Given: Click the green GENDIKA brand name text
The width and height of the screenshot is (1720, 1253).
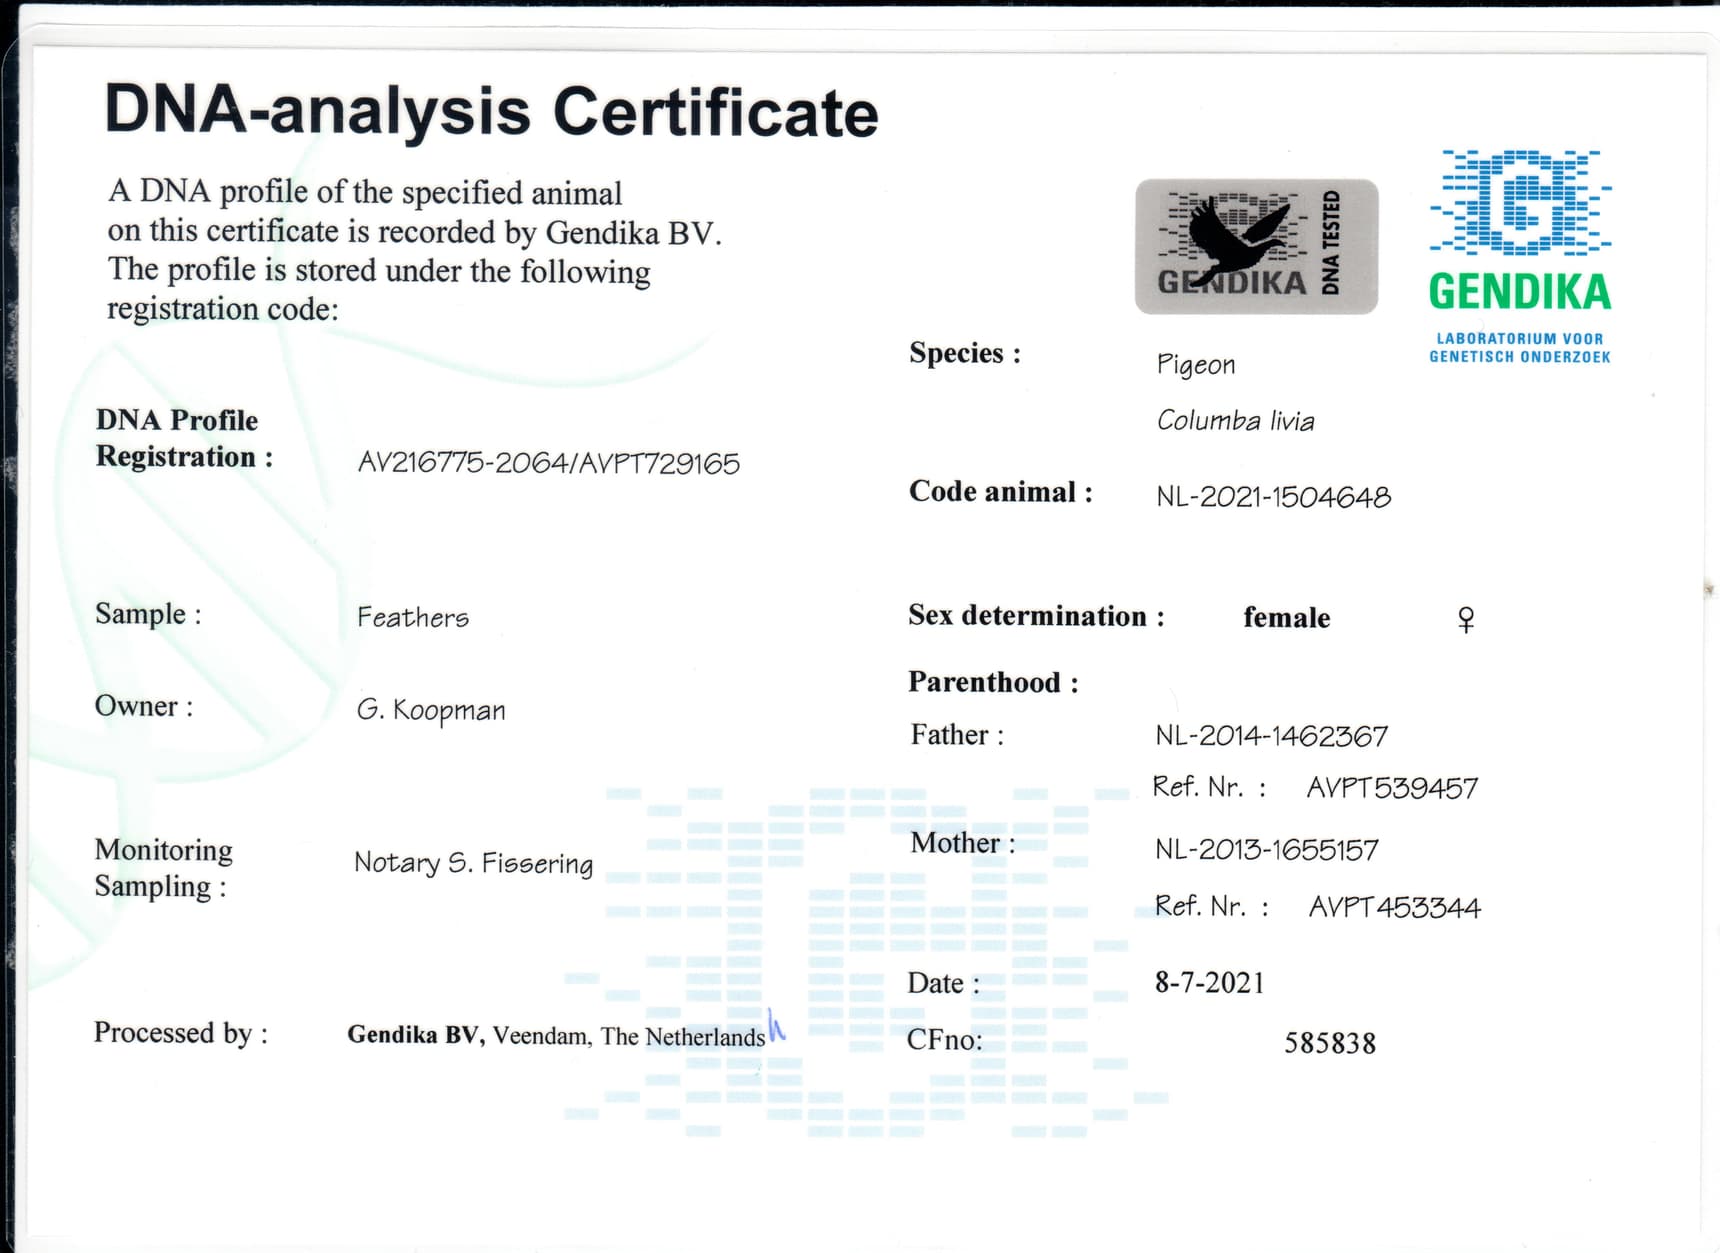Looking at the screenshot, I should 1519,292.
